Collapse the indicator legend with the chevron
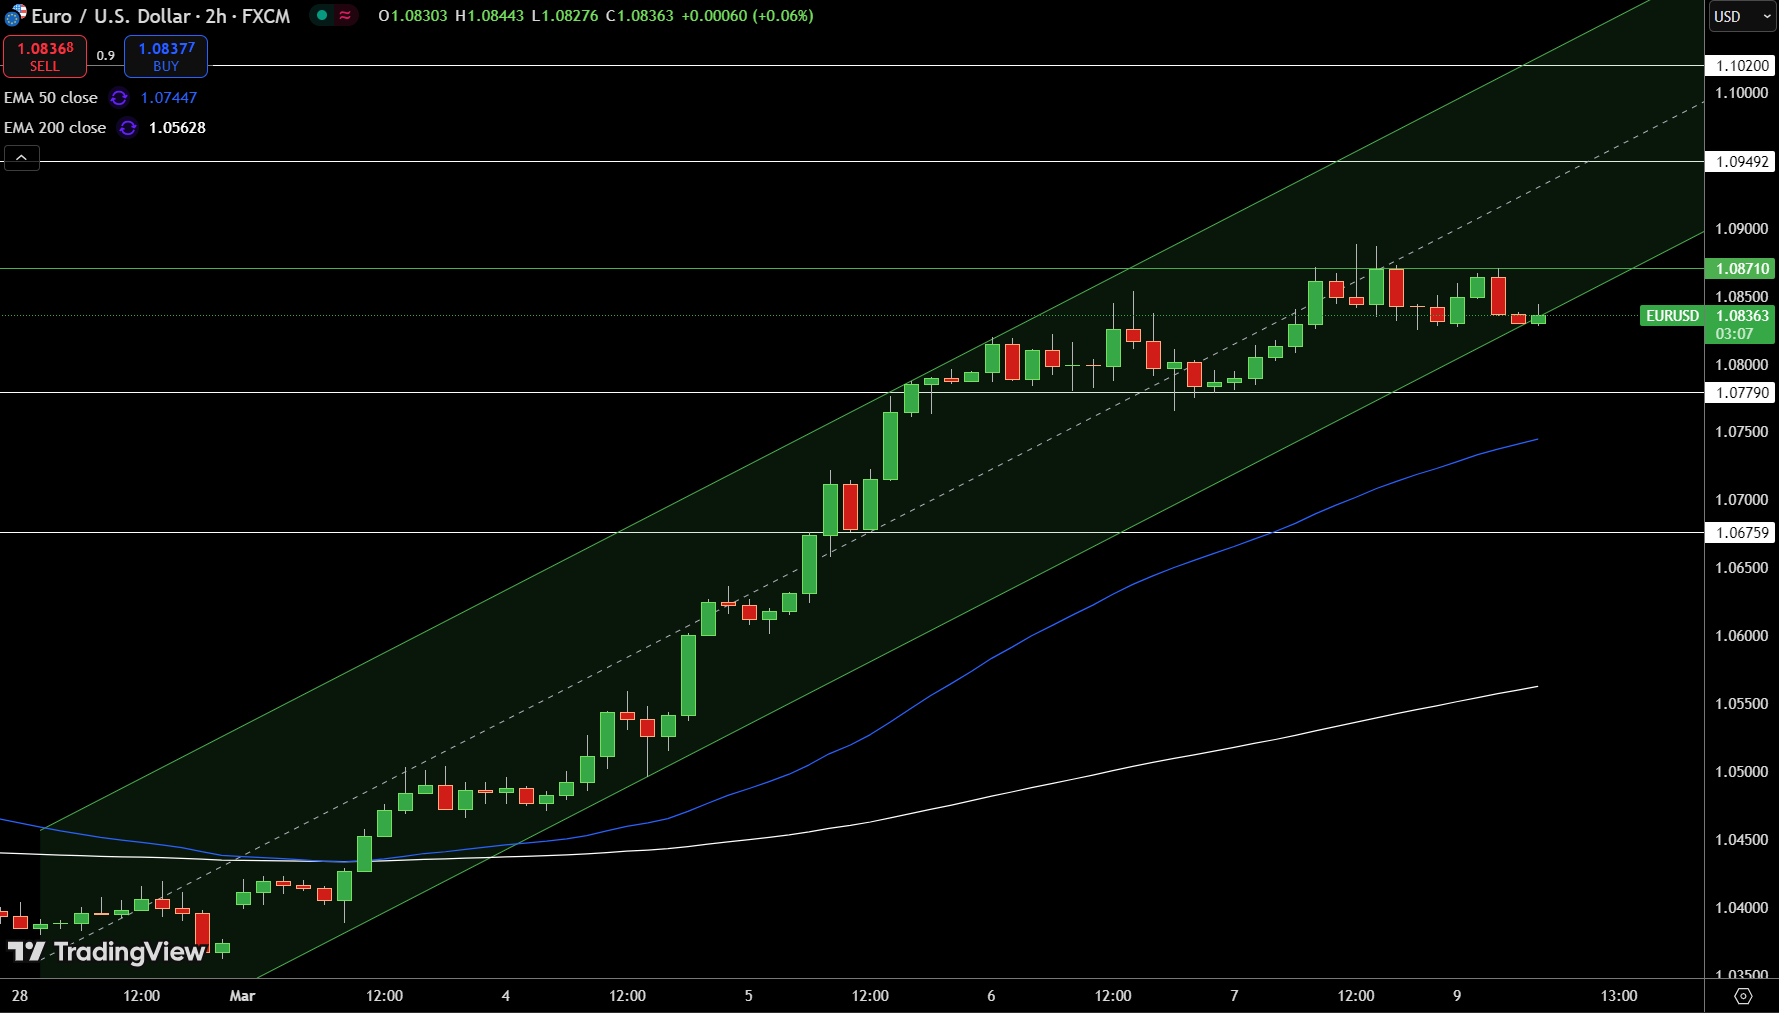The width and height of the screenshot is (1779, 1013). tap(22, 158)
